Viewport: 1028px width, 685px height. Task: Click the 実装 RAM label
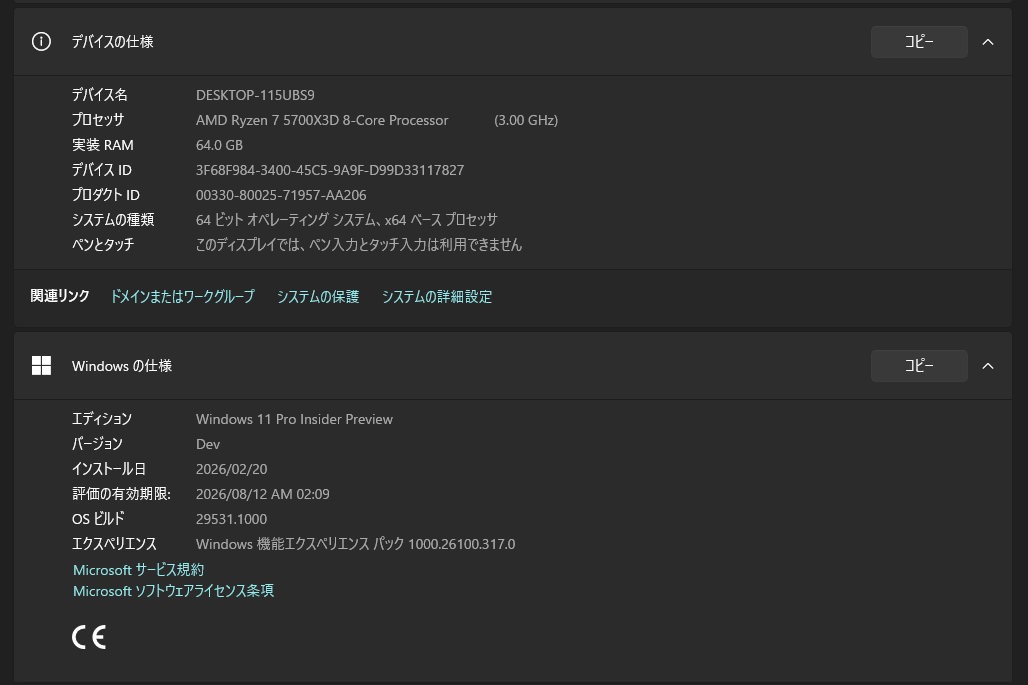tap(102, 145)
